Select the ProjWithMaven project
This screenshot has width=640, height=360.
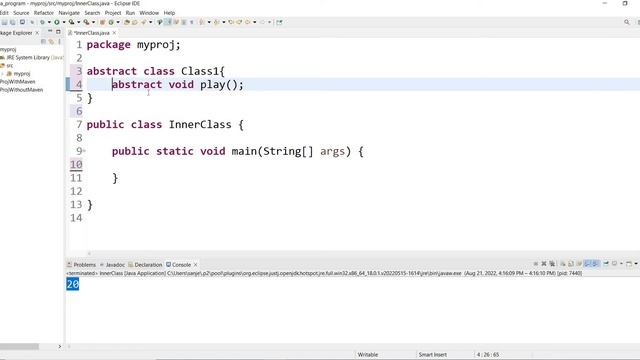(x=18, y=82)
